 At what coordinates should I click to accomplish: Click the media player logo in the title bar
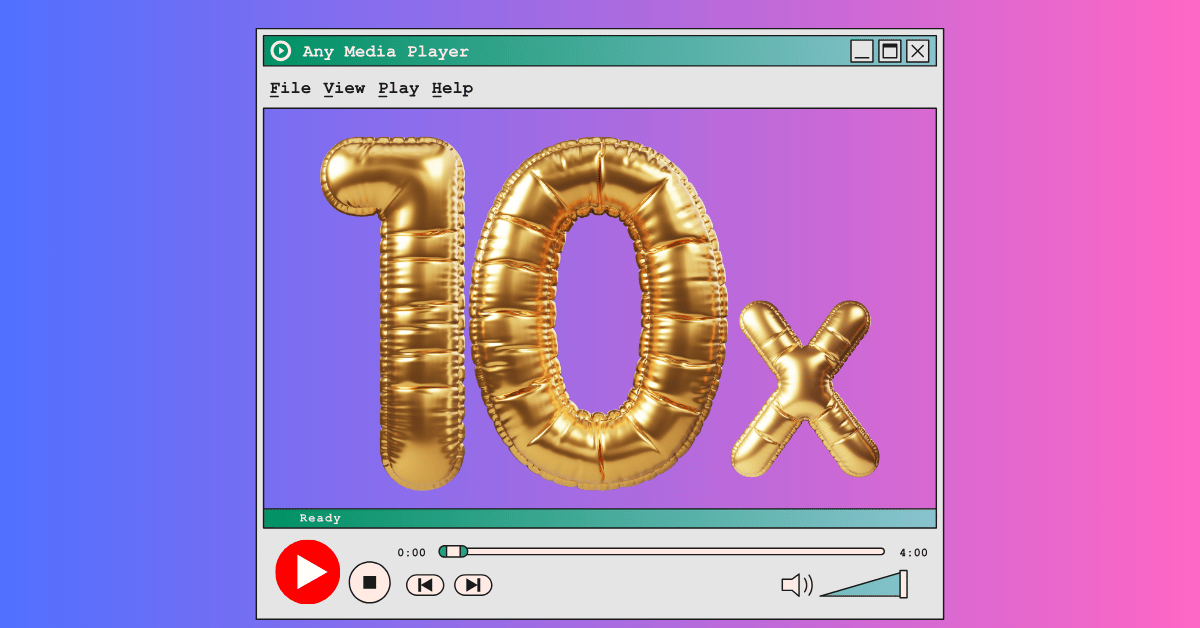pyautogui.click(x=281, y=50)
